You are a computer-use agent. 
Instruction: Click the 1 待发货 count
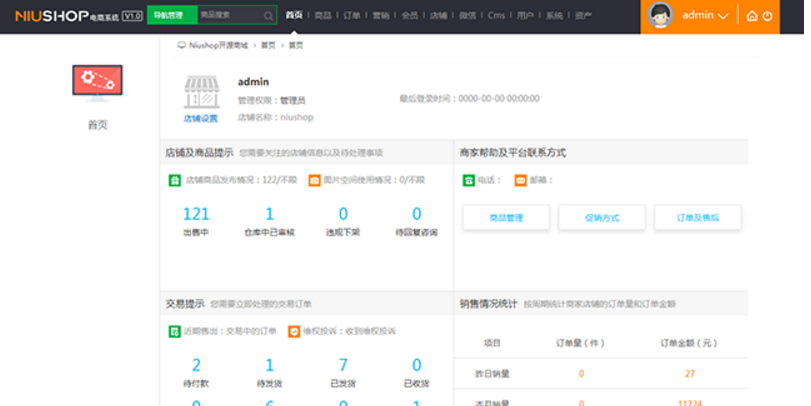coord(269,365)
